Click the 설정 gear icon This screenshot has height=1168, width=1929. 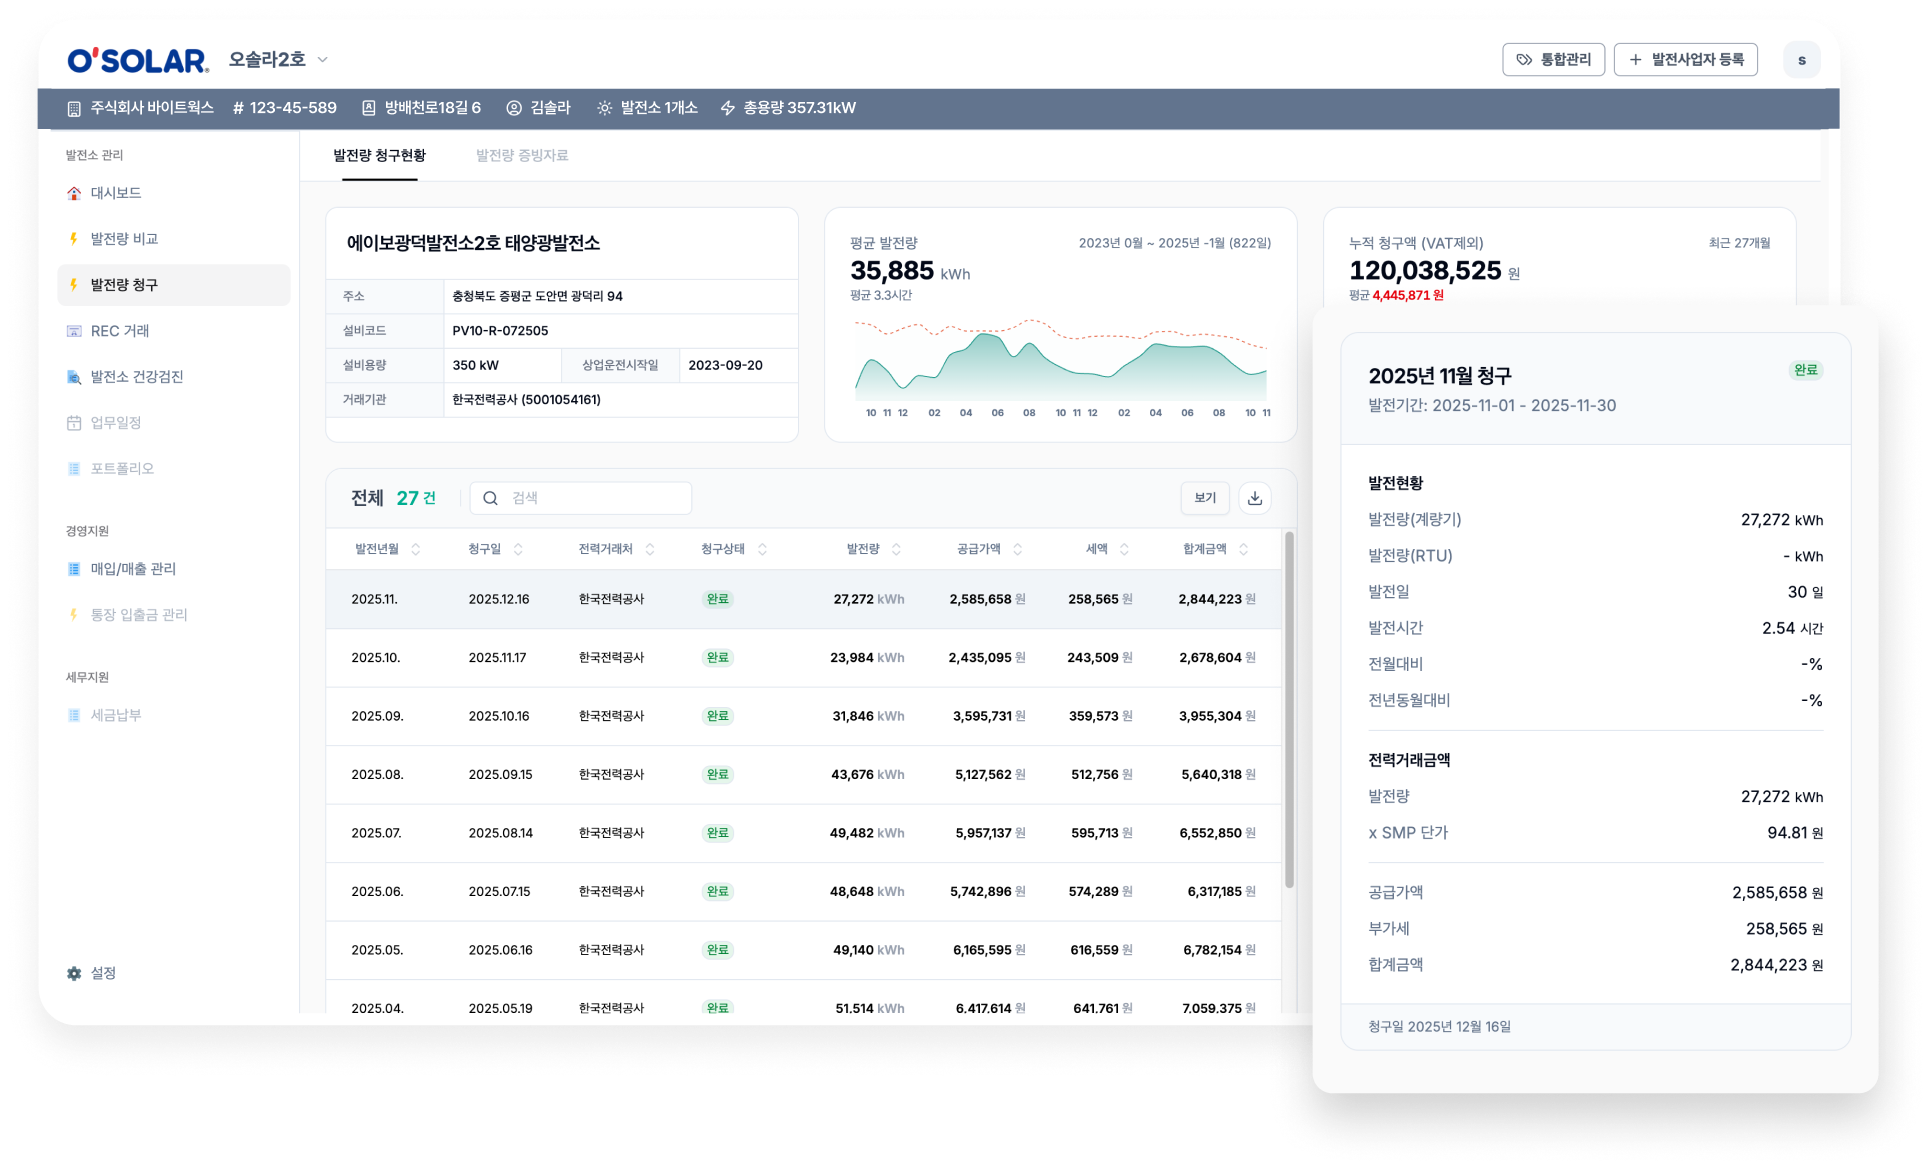coord(74,973)
